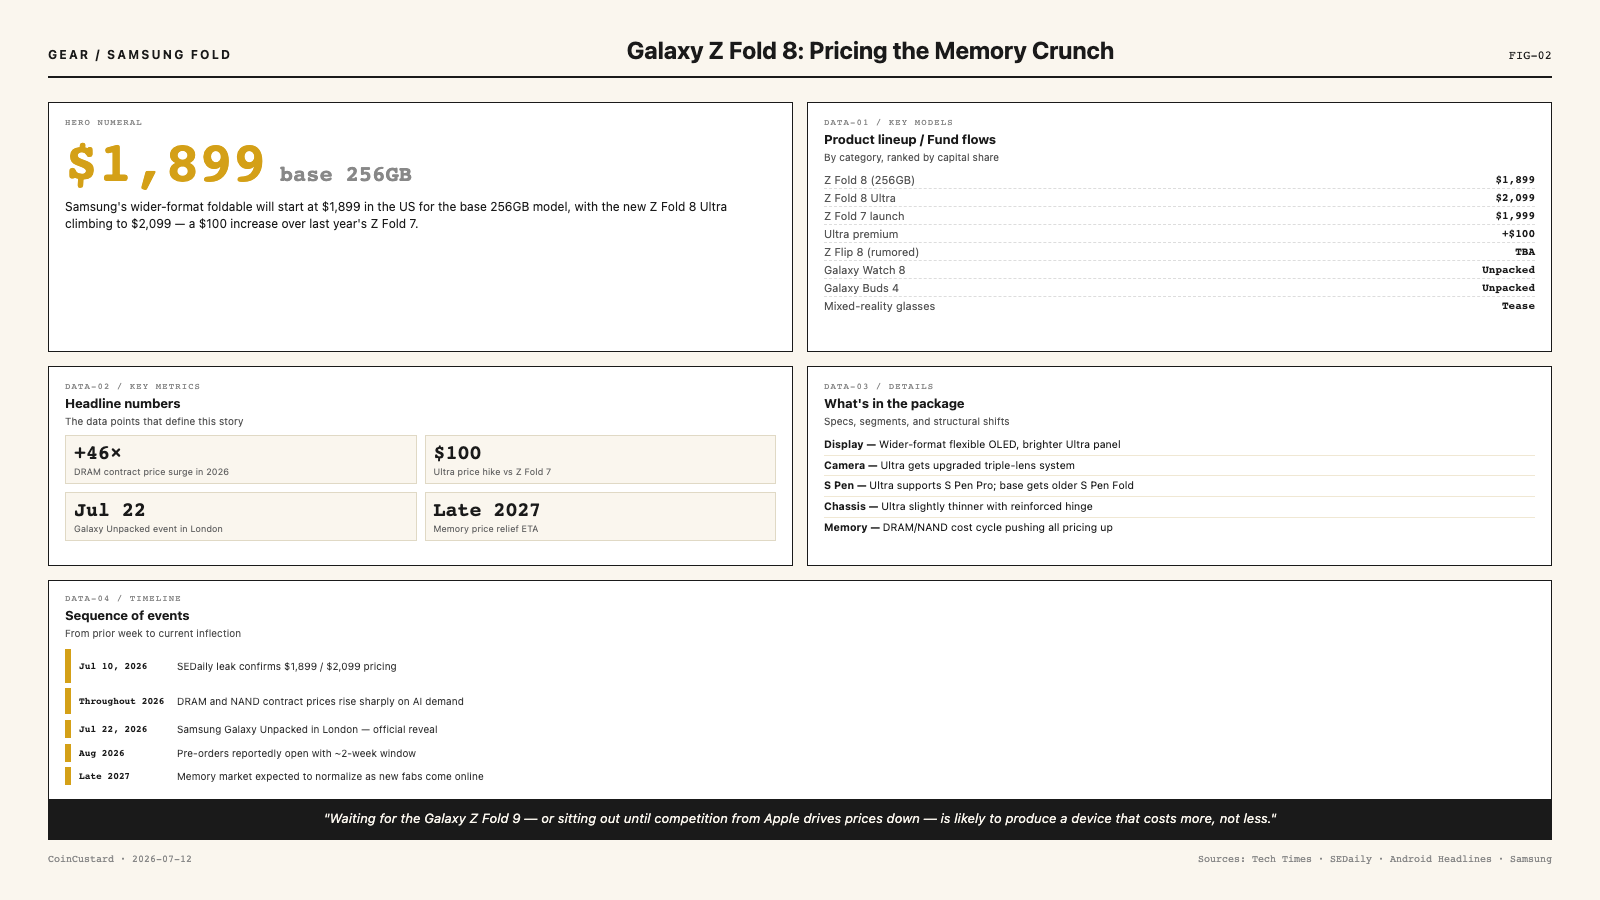The height and width of the screenshot is (900, 1600).
Task: Click the 'Memory' detail row
Action: coord(1179,528)
